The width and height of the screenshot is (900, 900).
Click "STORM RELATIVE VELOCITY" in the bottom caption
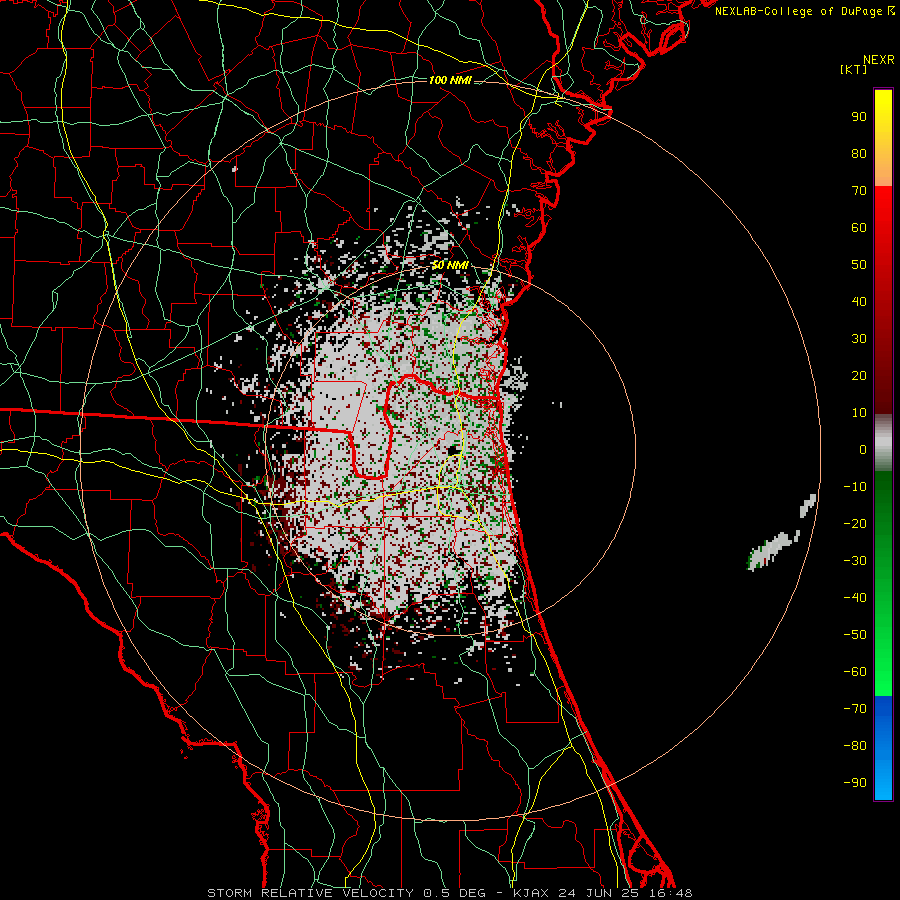click(x=310, y=893)
